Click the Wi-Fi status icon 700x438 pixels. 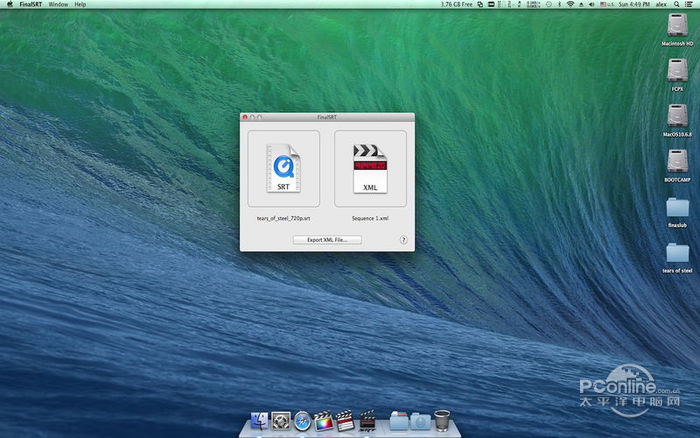(570, 4)
